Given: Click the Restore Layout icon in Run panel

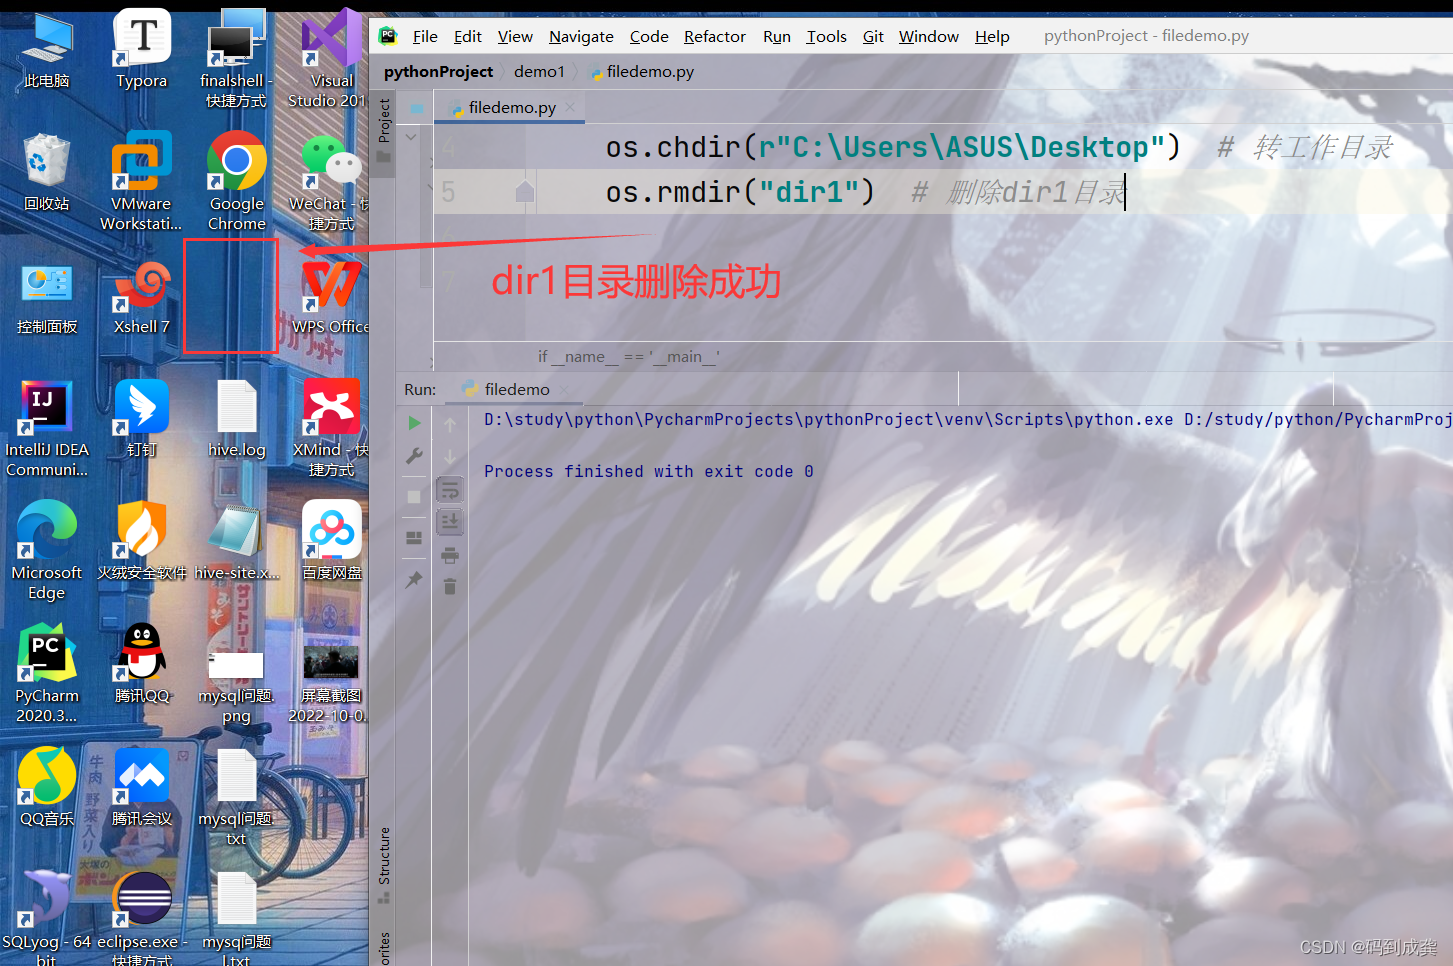Looking at the screenshot, I should 414,538.
